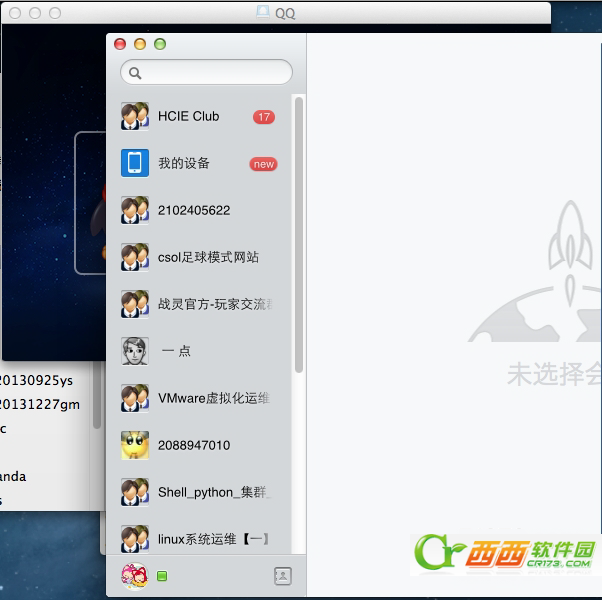Viewport: 602px width, 600px height.
Task: Open the linux系统运维【一】 group avatar
Action: (135, 539)
